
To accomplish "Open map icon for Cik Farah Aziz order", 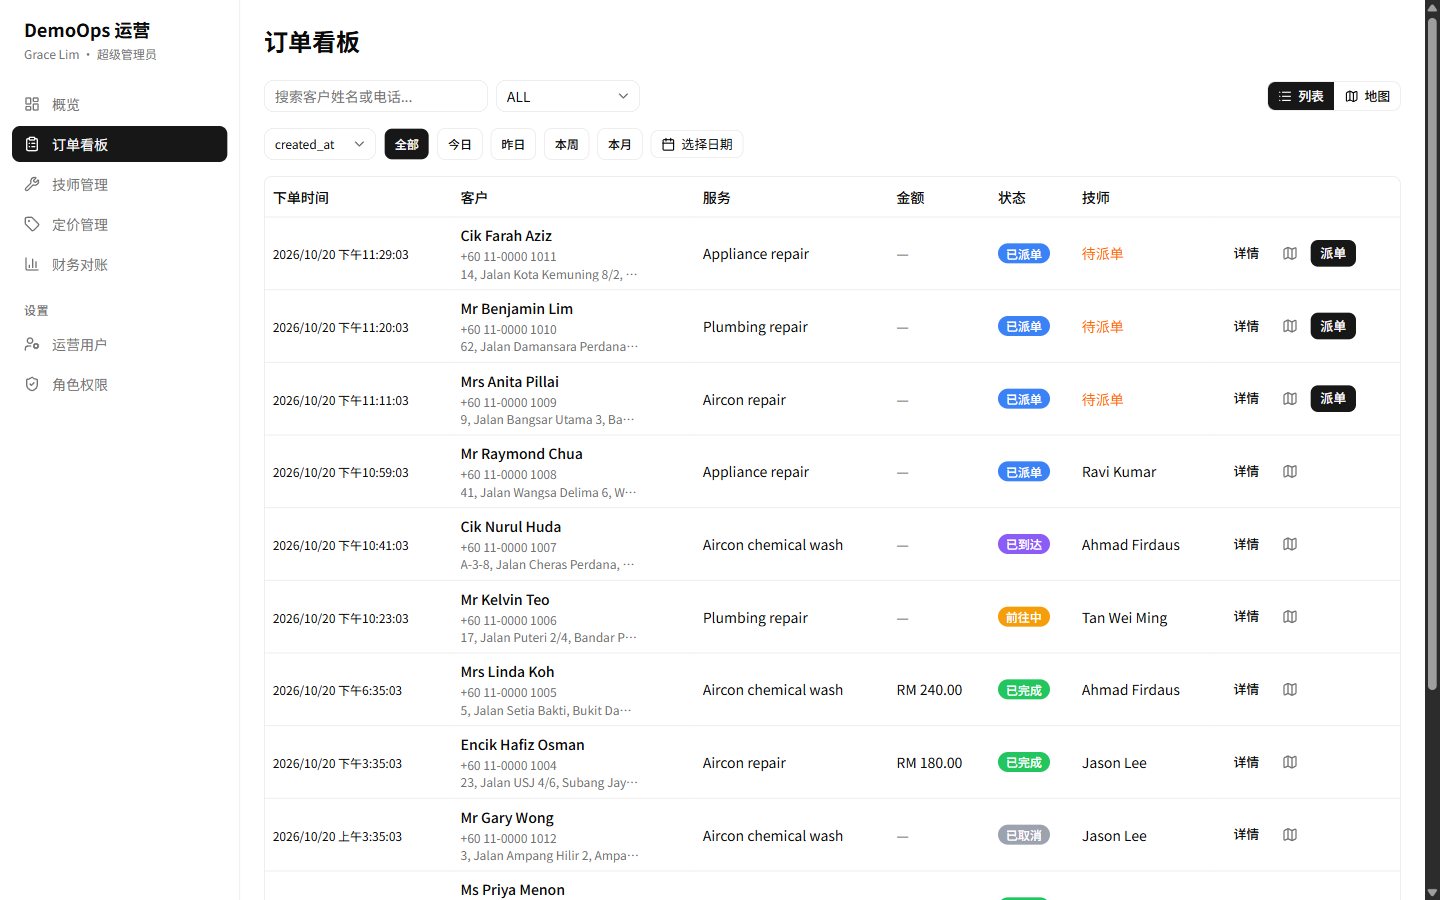I will tap(1290, 254).
